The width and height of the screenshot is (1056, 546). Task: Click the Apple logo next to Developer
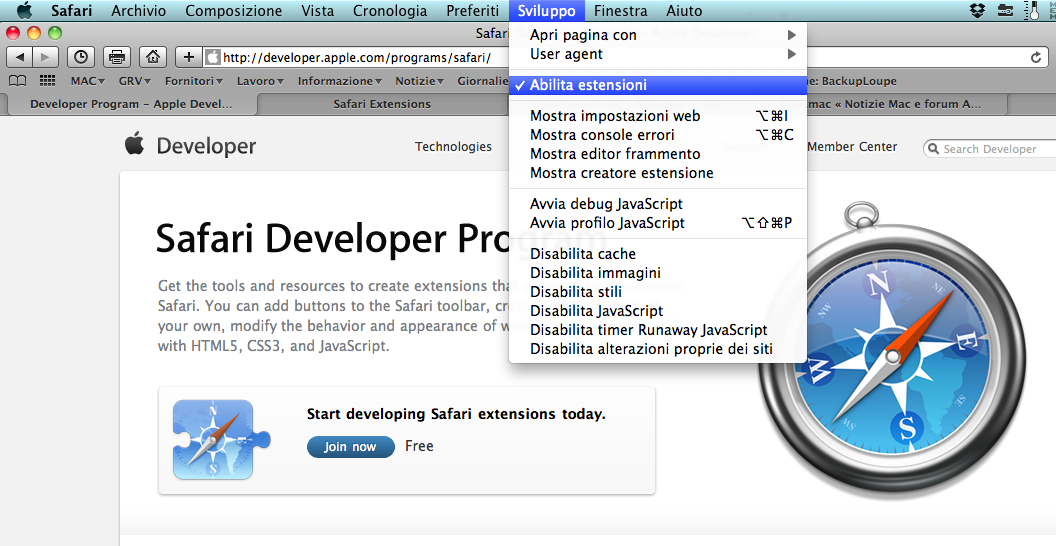[x=135, y=144]
